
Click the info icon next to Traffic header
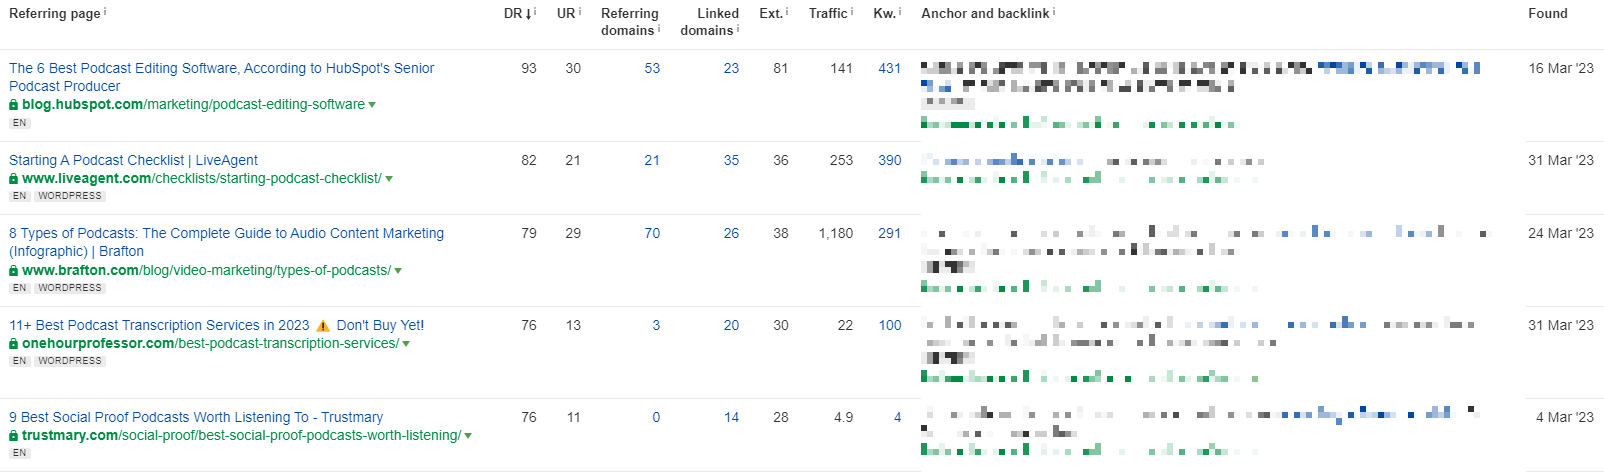(x=852, y=11)
